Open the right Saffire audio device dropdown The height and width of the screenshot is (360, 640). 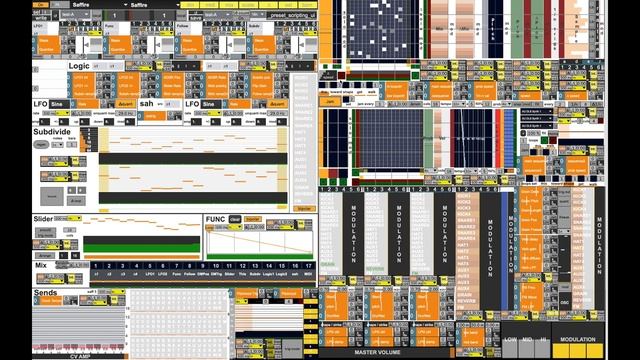[155, 5]
